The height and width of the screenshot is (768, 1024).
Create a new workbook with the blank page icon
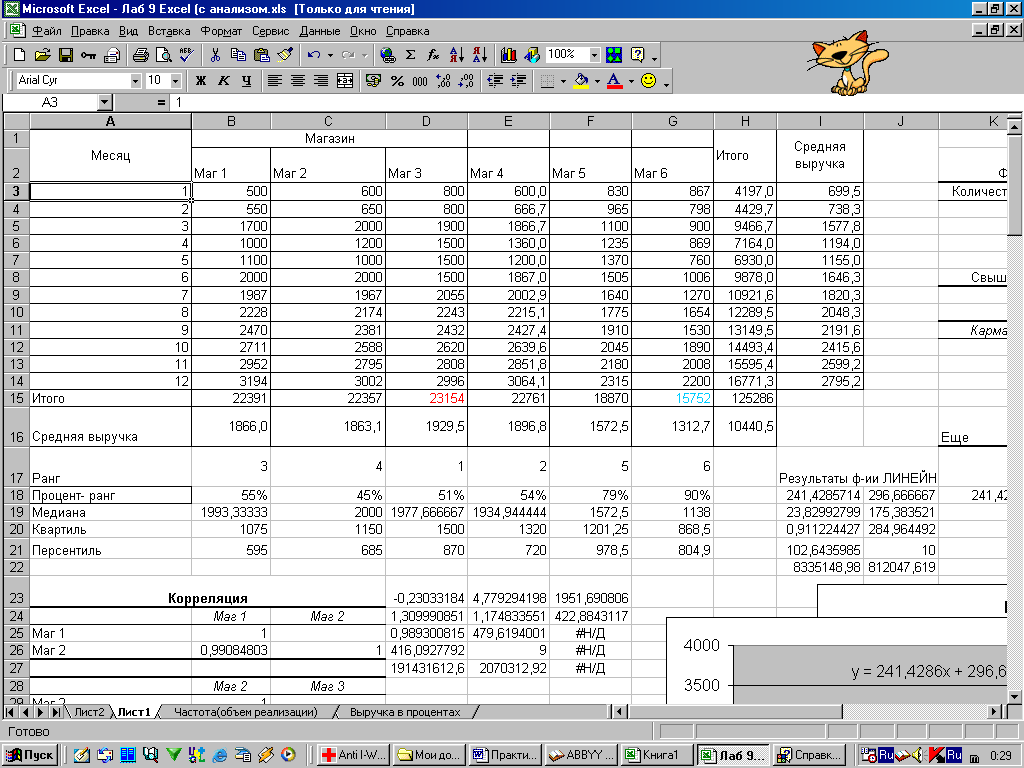pyautogui.click(x=20, y=56)
